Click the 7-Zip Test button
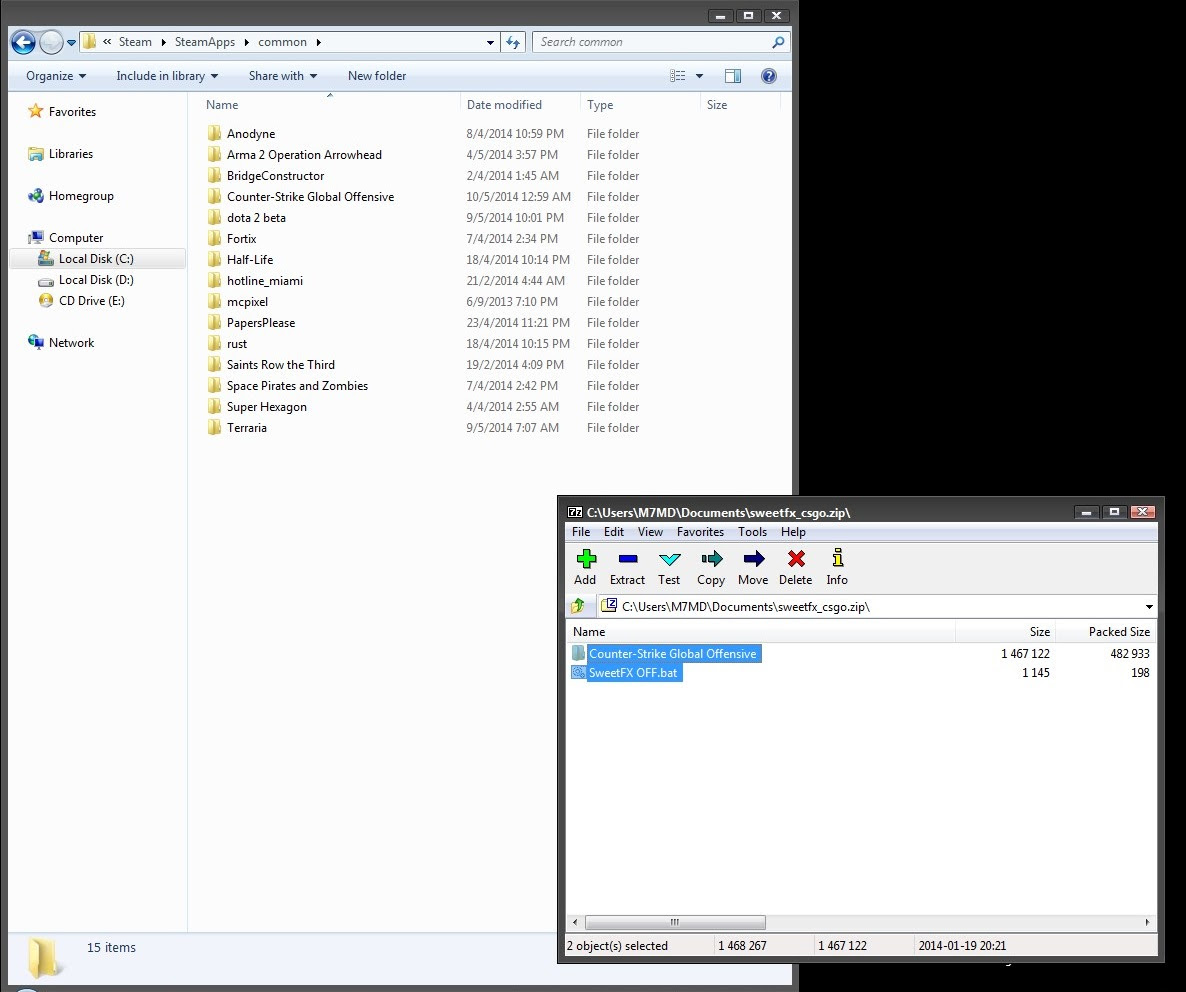 [669, 568]
